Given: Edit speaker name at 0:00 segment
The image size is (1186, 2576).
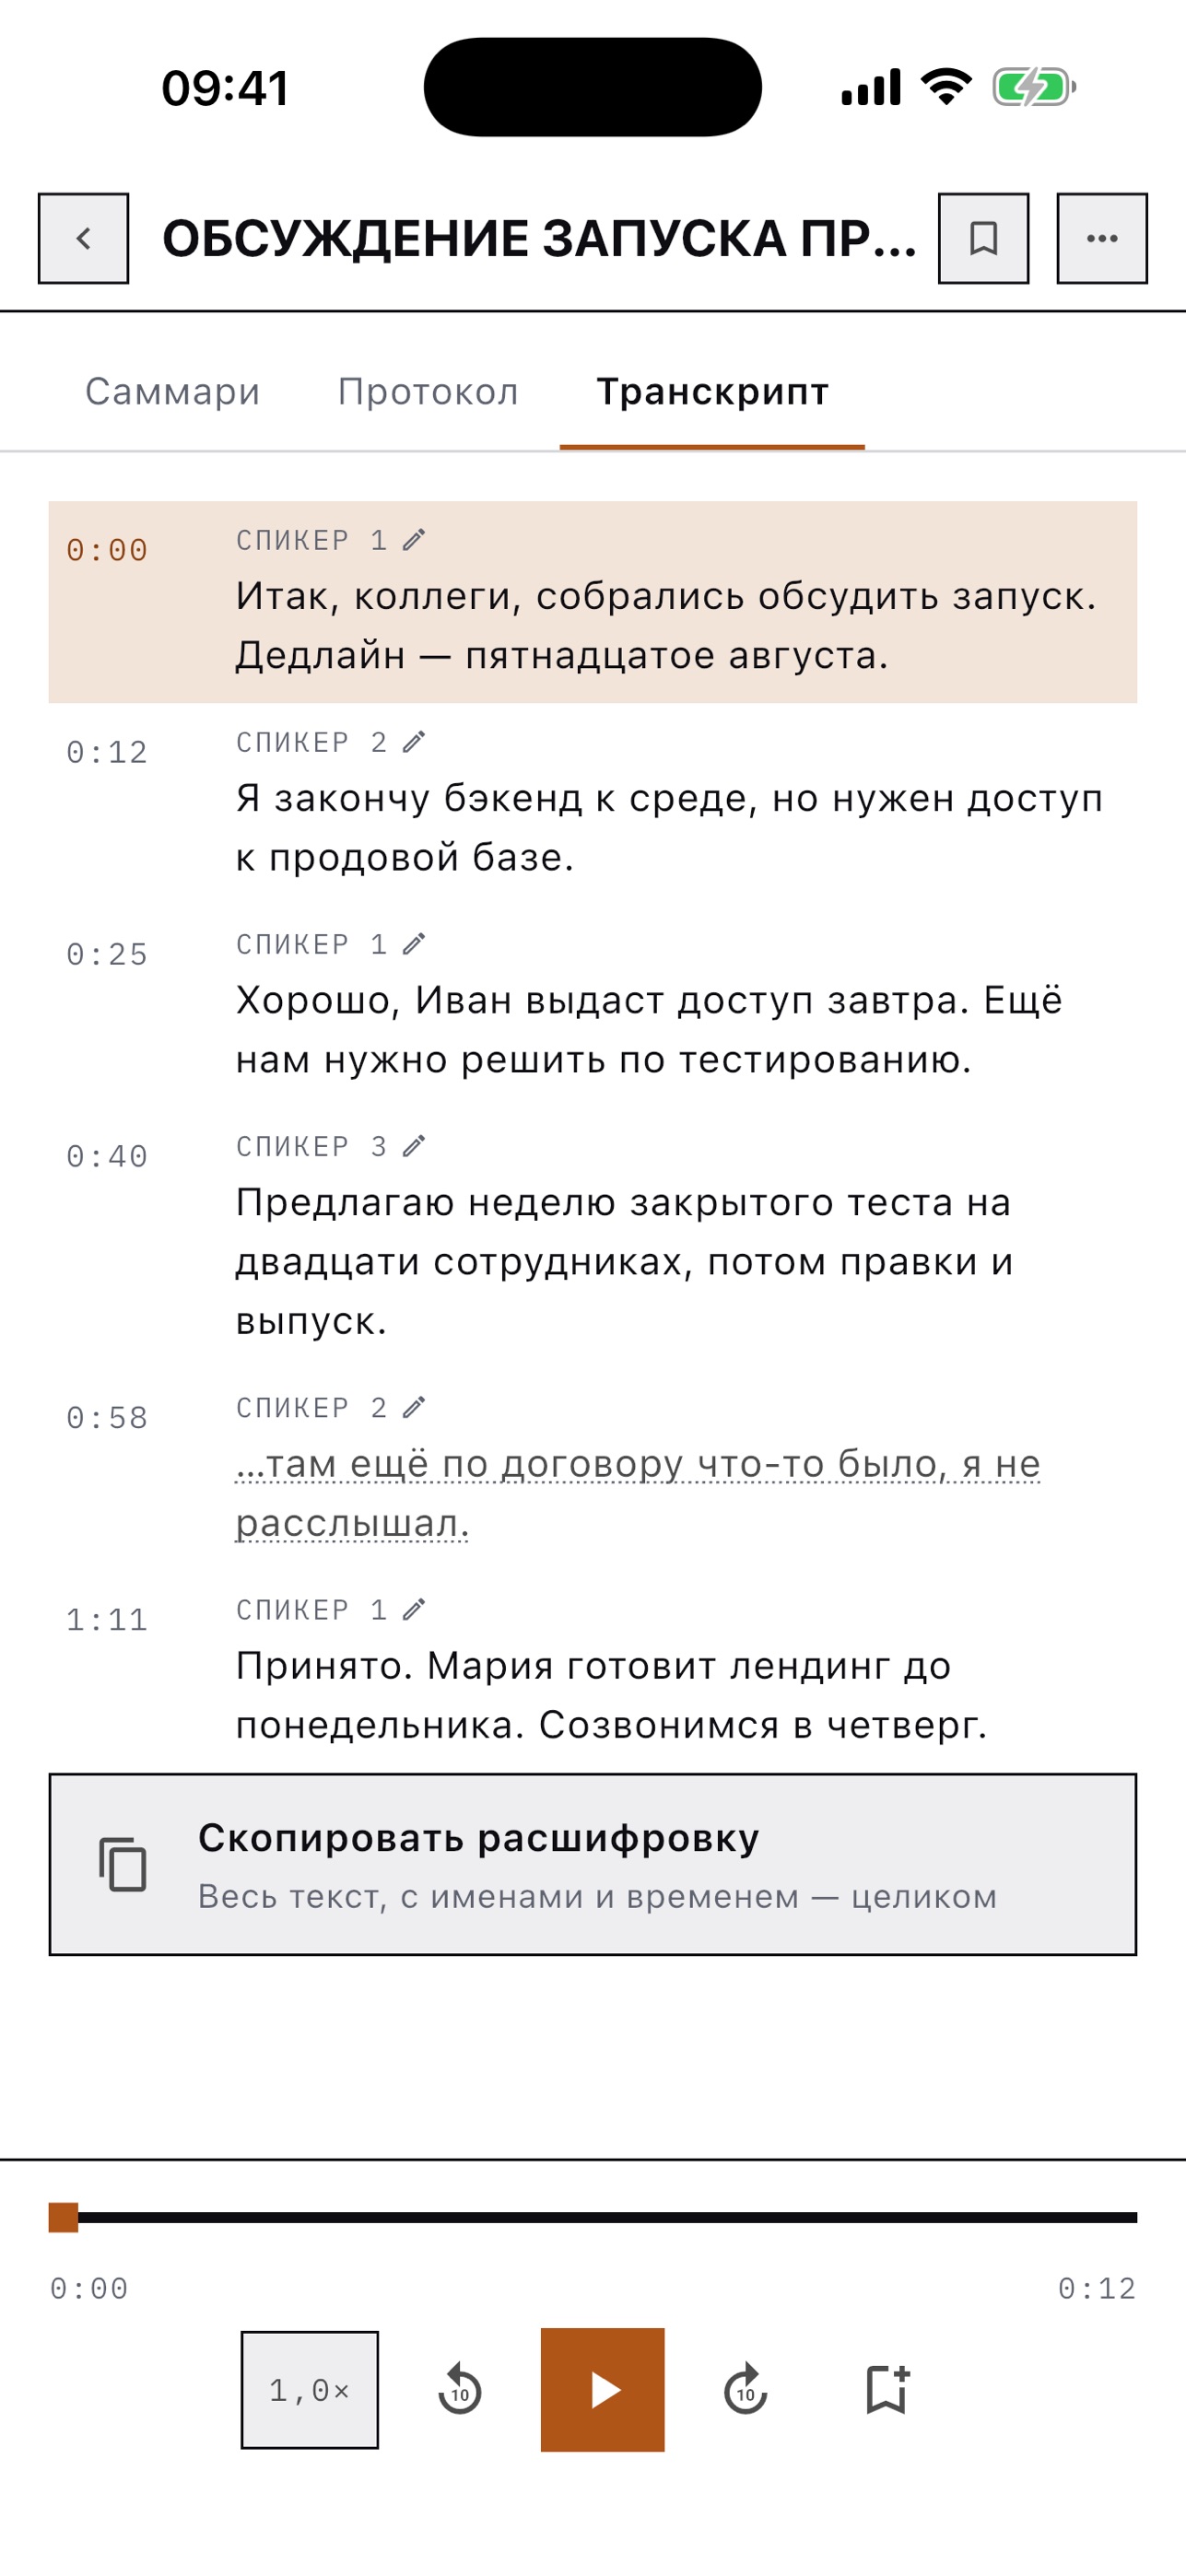Looking at the screenshot, I should pos(414,540).
